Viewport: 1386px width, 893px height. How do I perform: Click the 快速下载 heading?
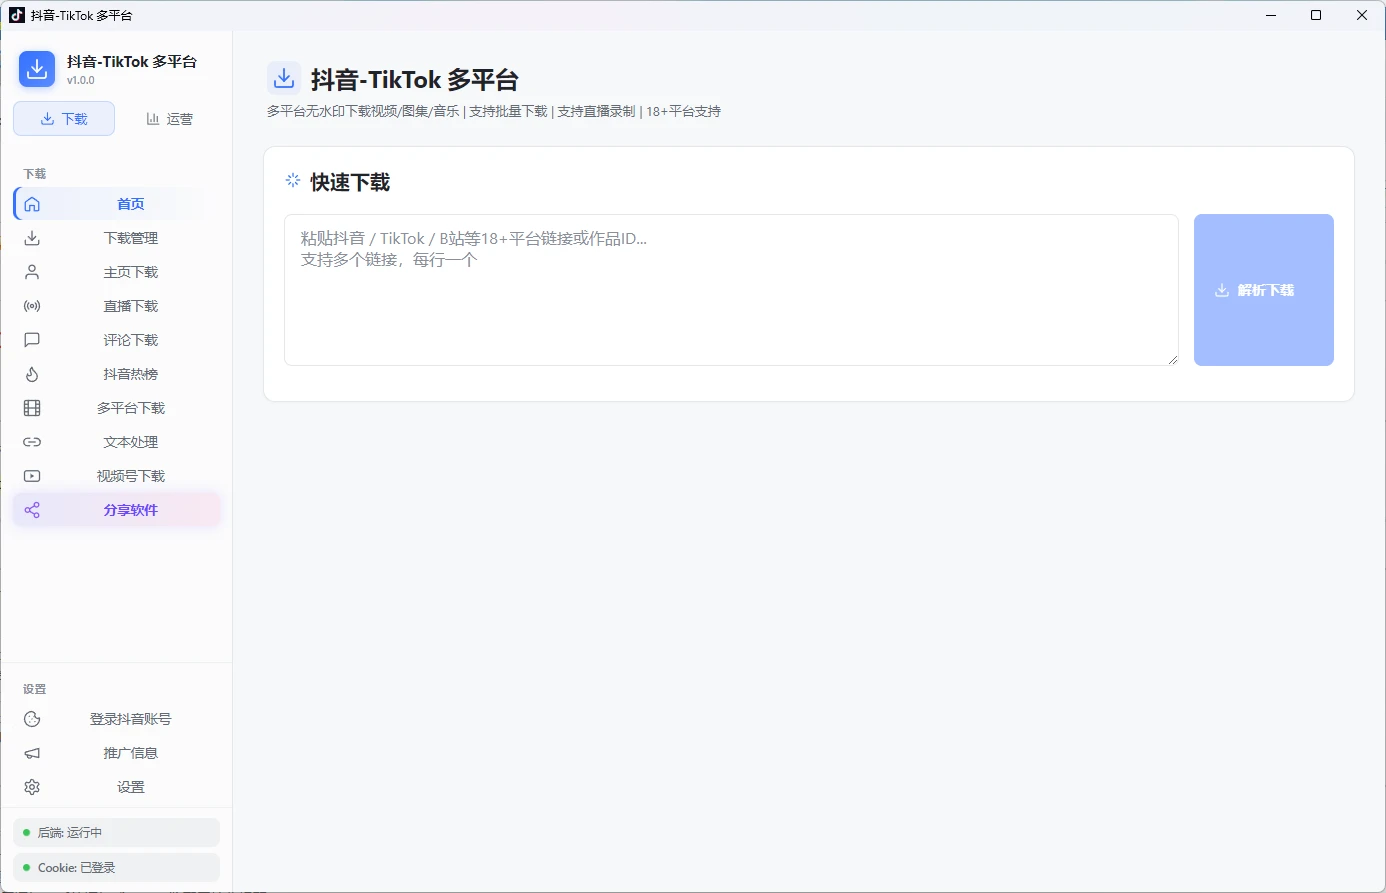click(350, 182)
